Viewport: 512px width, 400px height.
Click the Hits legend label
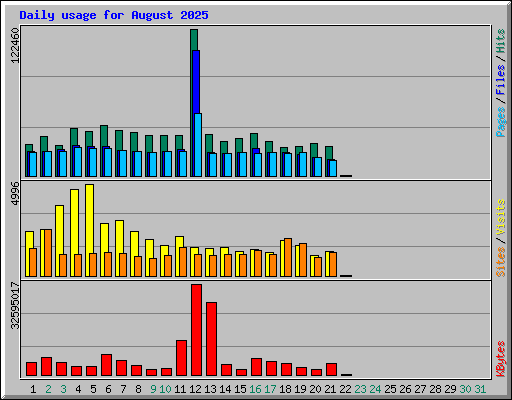click(x=500, y=41)
